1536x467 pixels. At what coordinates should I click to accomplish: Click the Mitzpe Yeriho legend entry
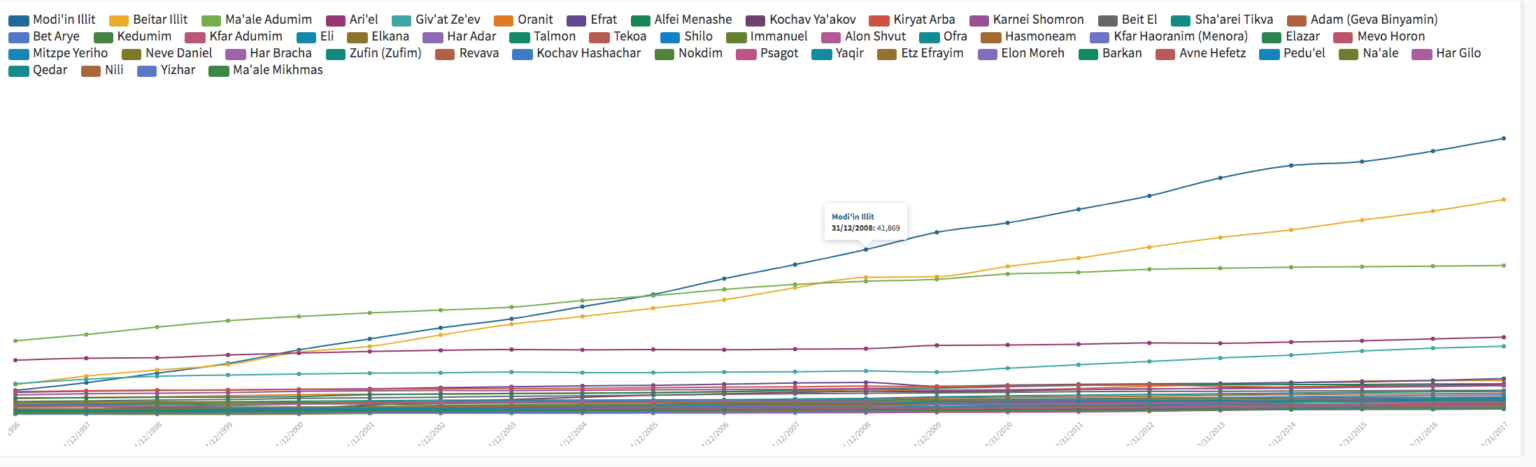[69, 53]
